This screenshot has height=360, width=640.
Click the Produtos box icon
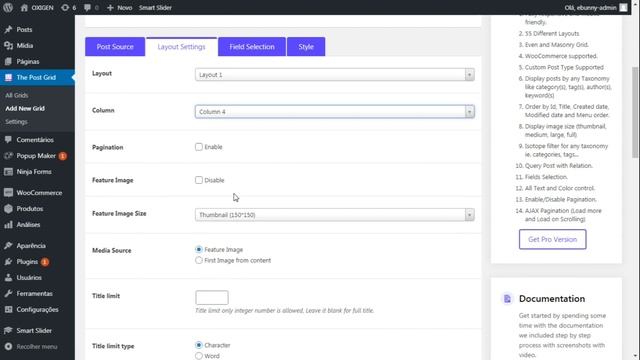point(8,208)
